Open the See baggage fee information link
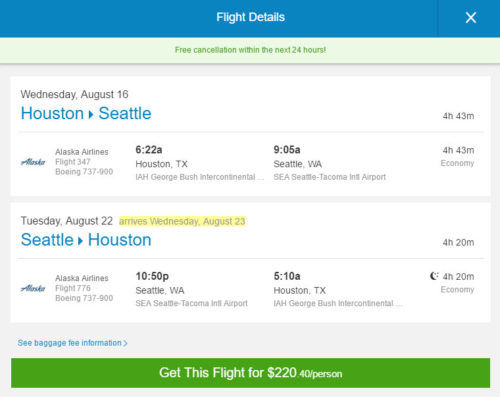Viewport: 500px width, 397px height. (x=72, y=343)
